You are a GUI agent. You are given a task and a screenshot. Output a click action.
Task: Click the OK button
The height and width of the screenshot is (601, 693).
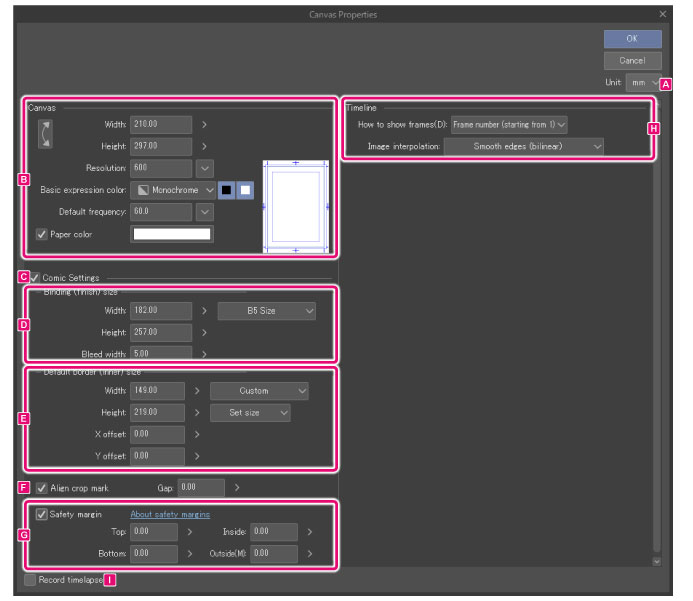(632, 39)
